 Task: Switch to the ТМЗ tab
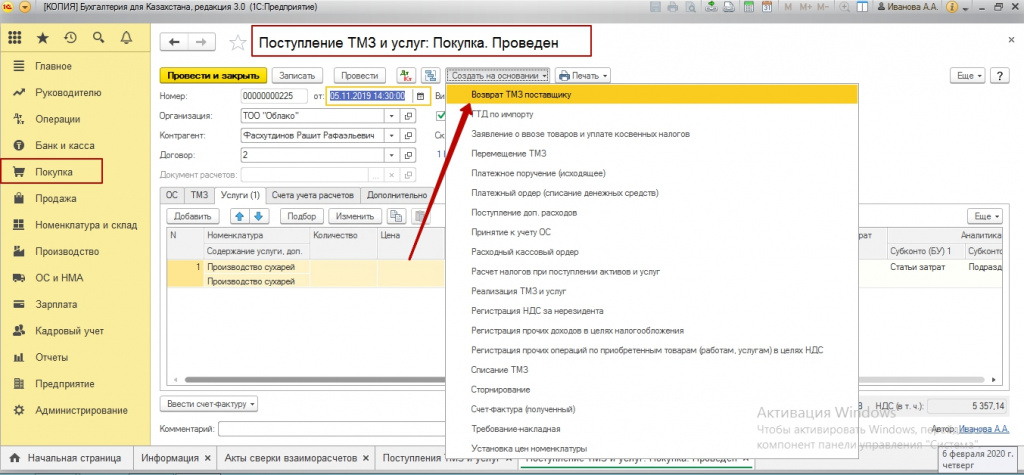199,195
